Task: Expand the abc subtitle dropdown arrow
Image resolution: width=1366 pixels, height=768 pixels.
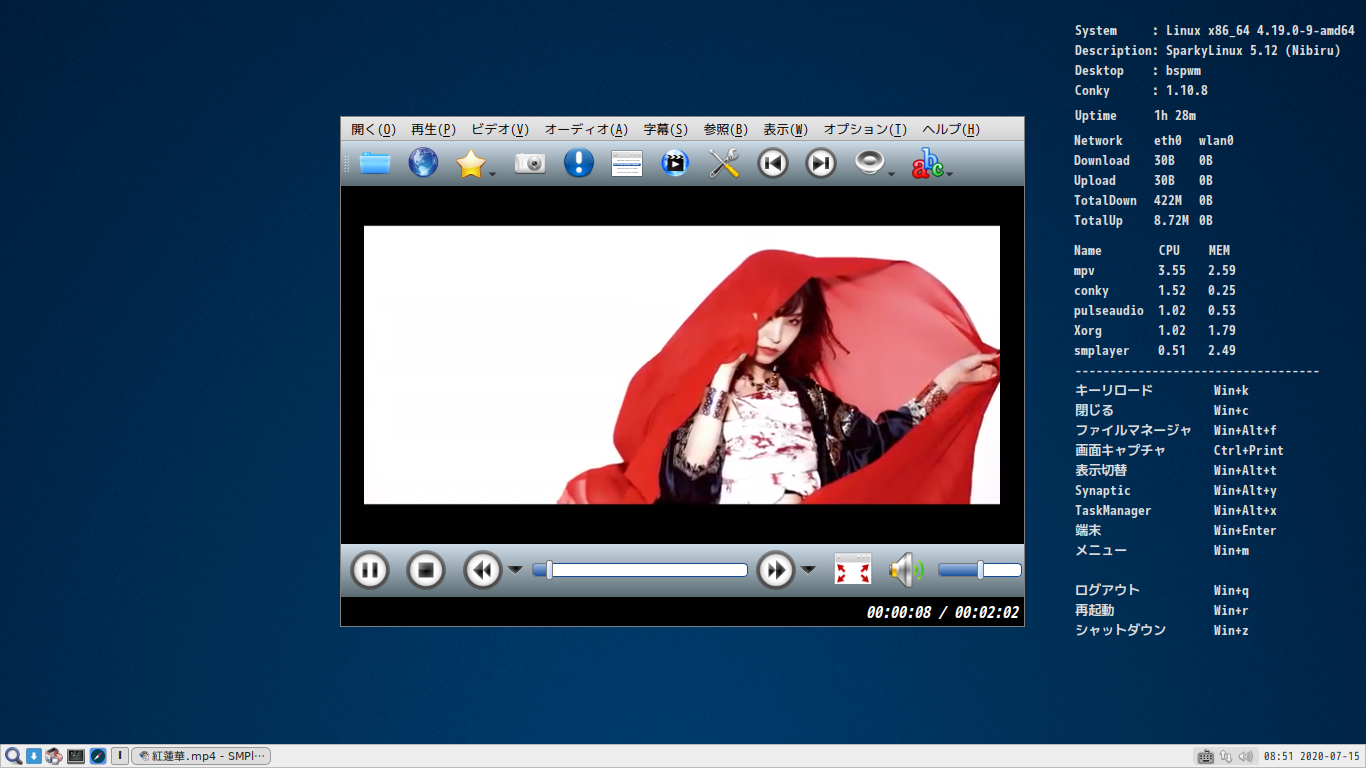Action: pos(949,174)
